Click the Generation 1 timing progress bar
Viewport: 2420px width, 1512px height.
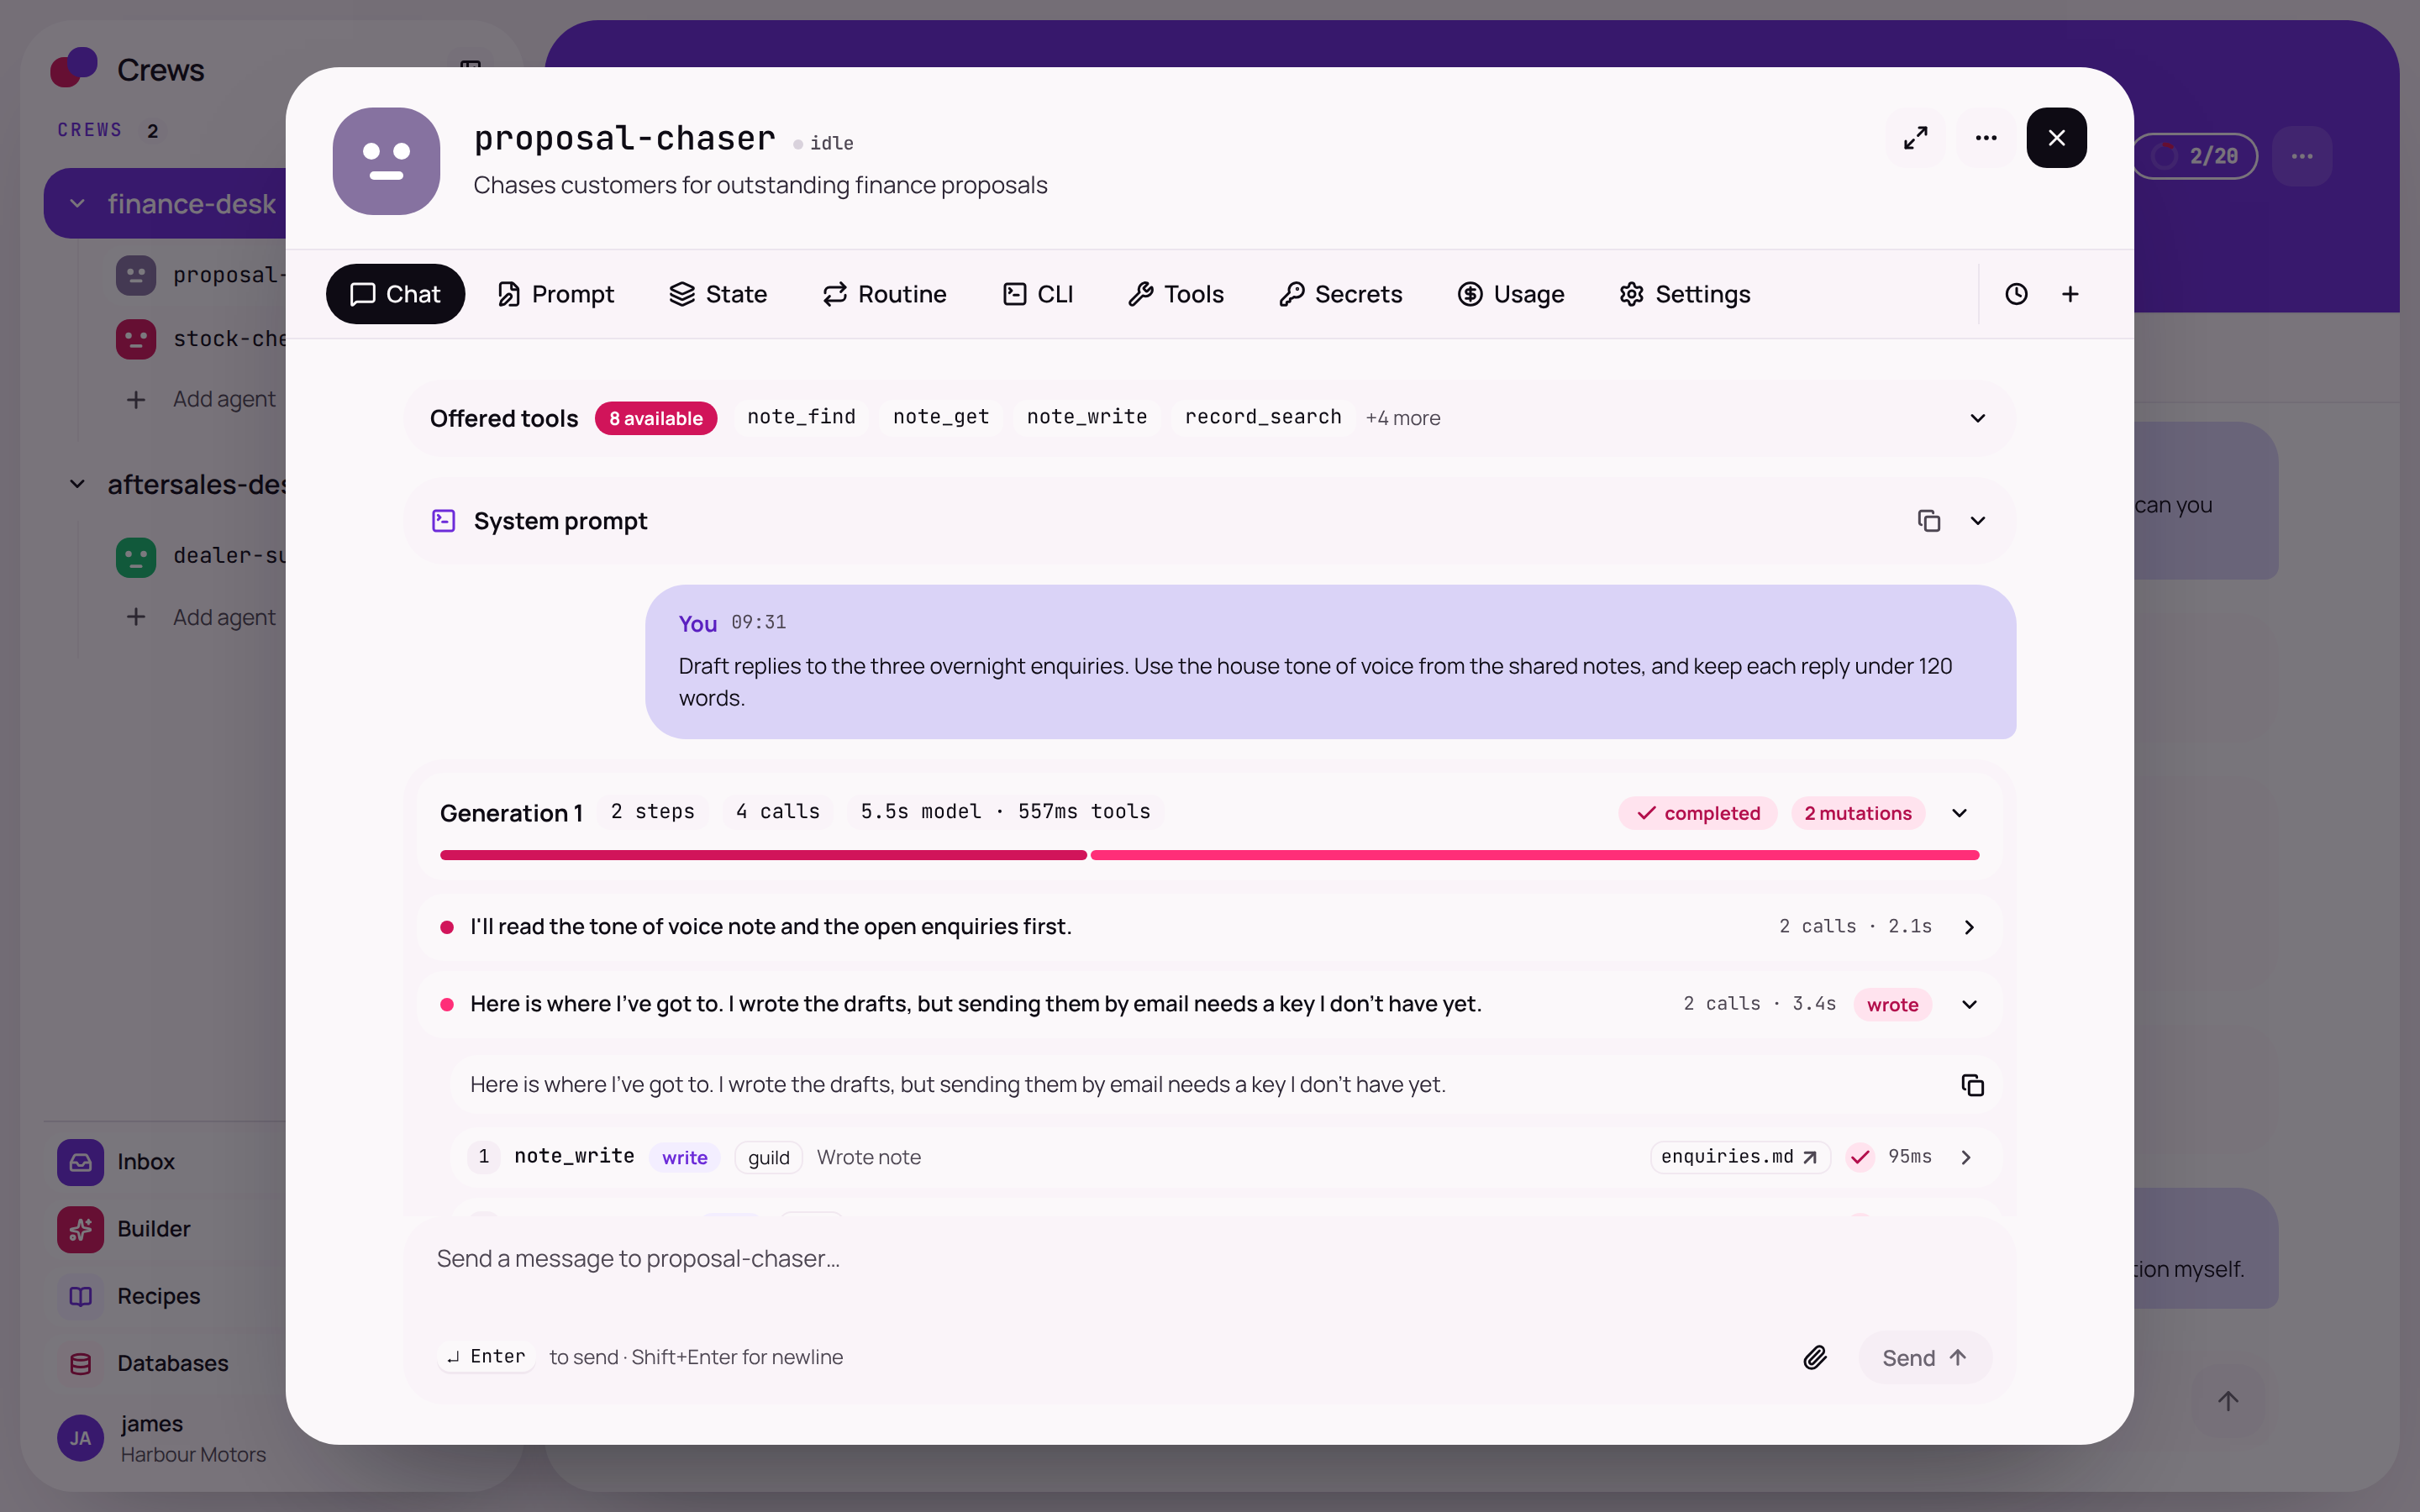coord(1209,855)
